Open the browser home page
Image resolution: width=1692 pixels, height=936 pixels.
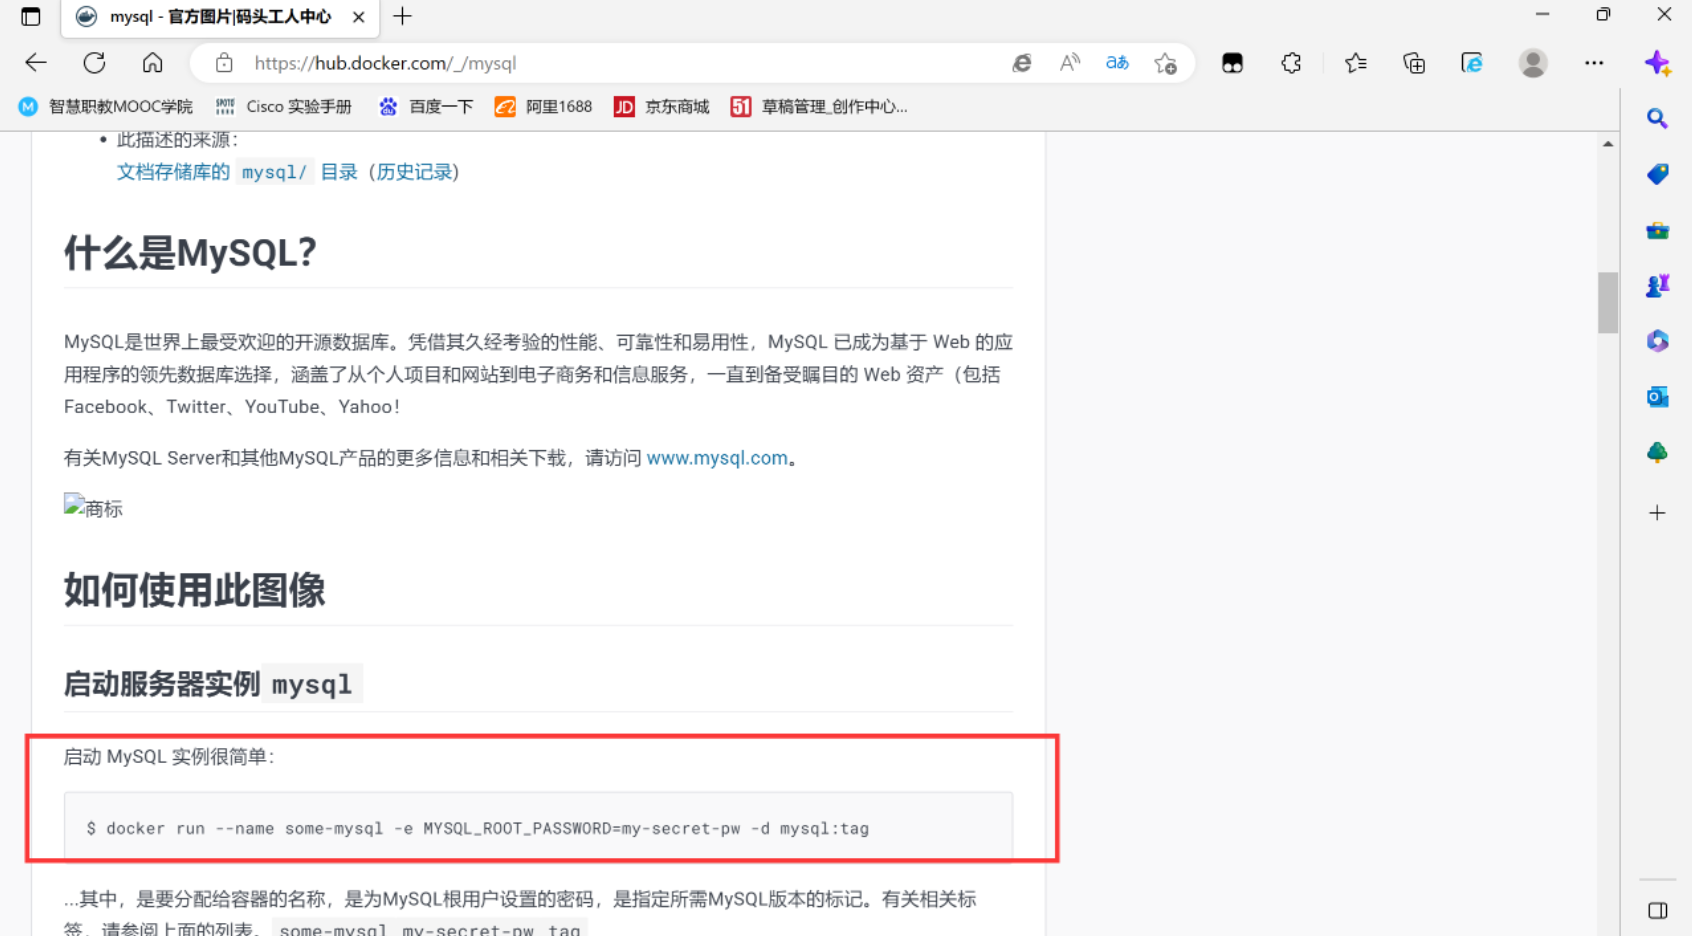tap(152, 63)
